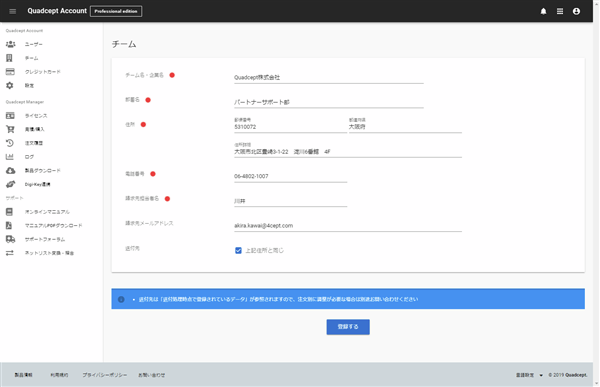Edit the phone number field 06-4802-1007
The height and width of the screenshot is (387, 600).
point(290,176)
